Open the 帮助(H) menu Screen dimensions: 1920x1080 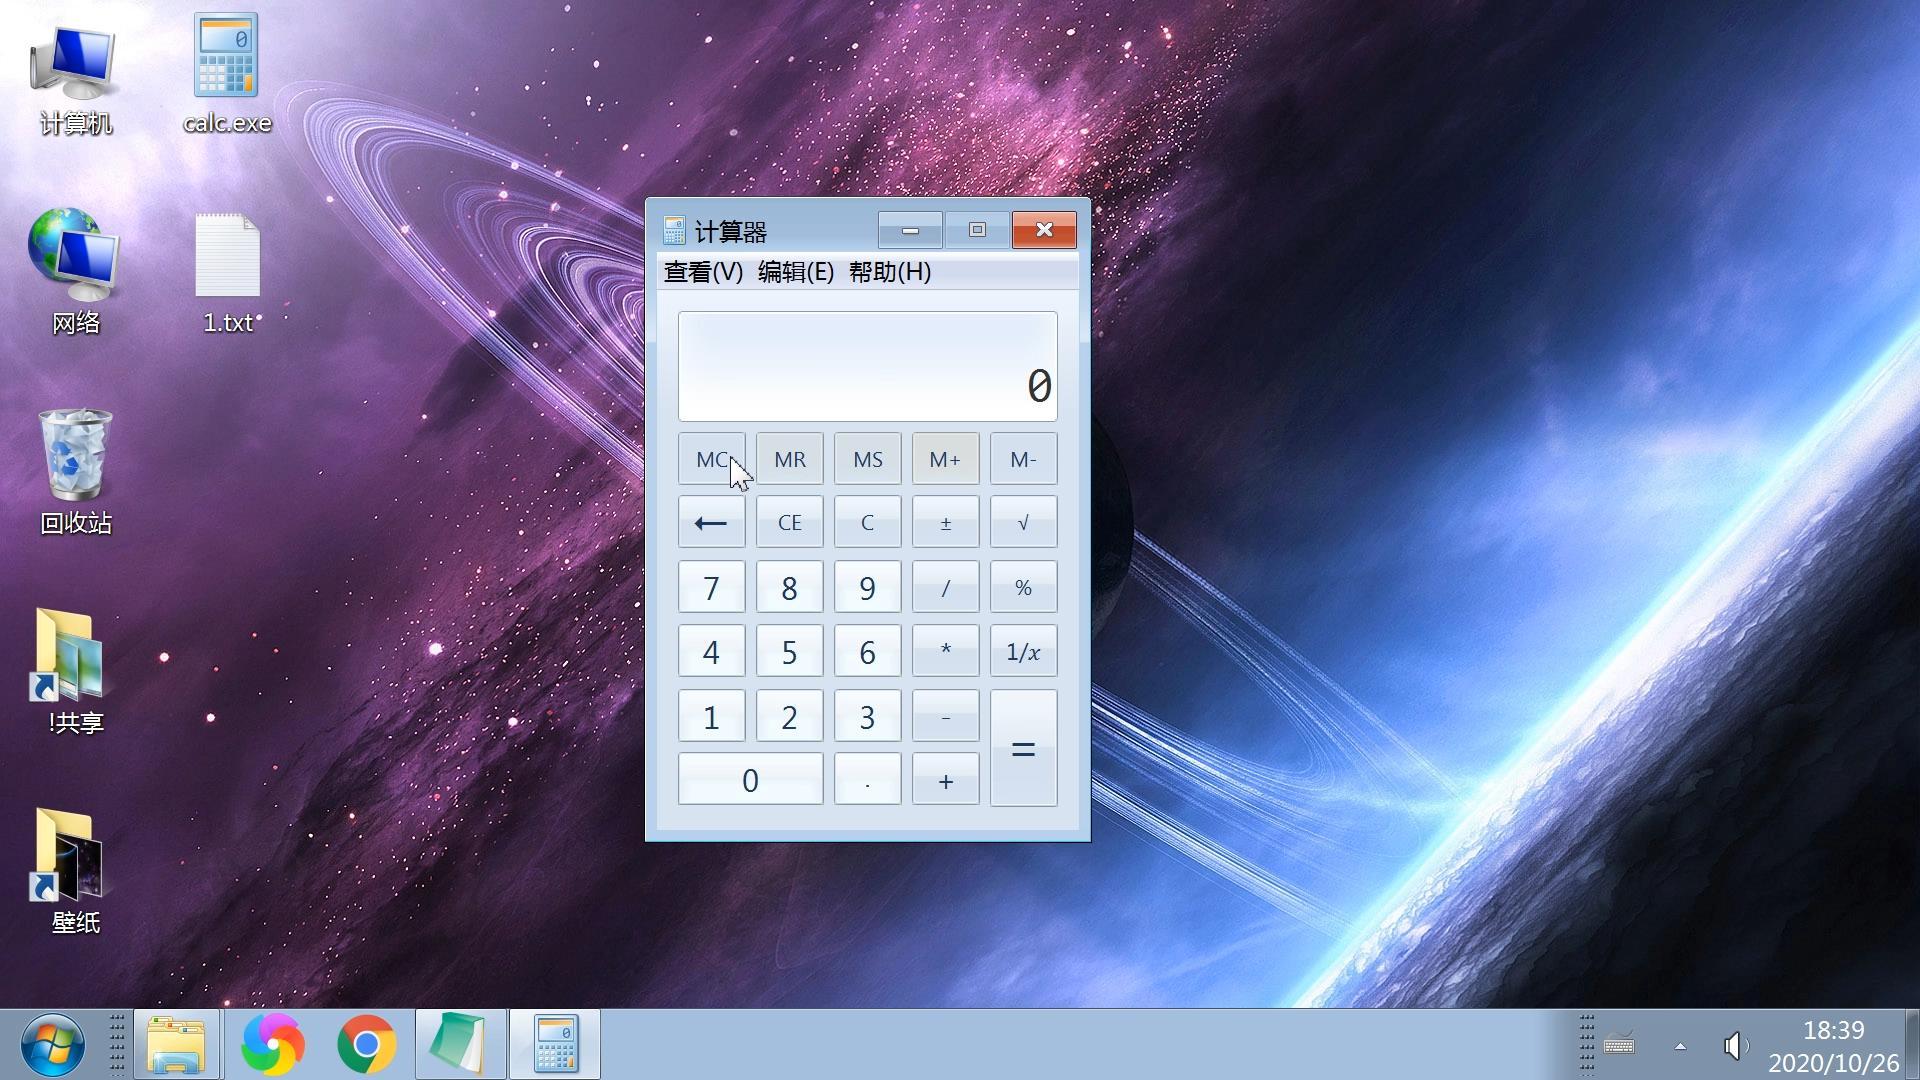pyautogui.click(x=889, y=272)
